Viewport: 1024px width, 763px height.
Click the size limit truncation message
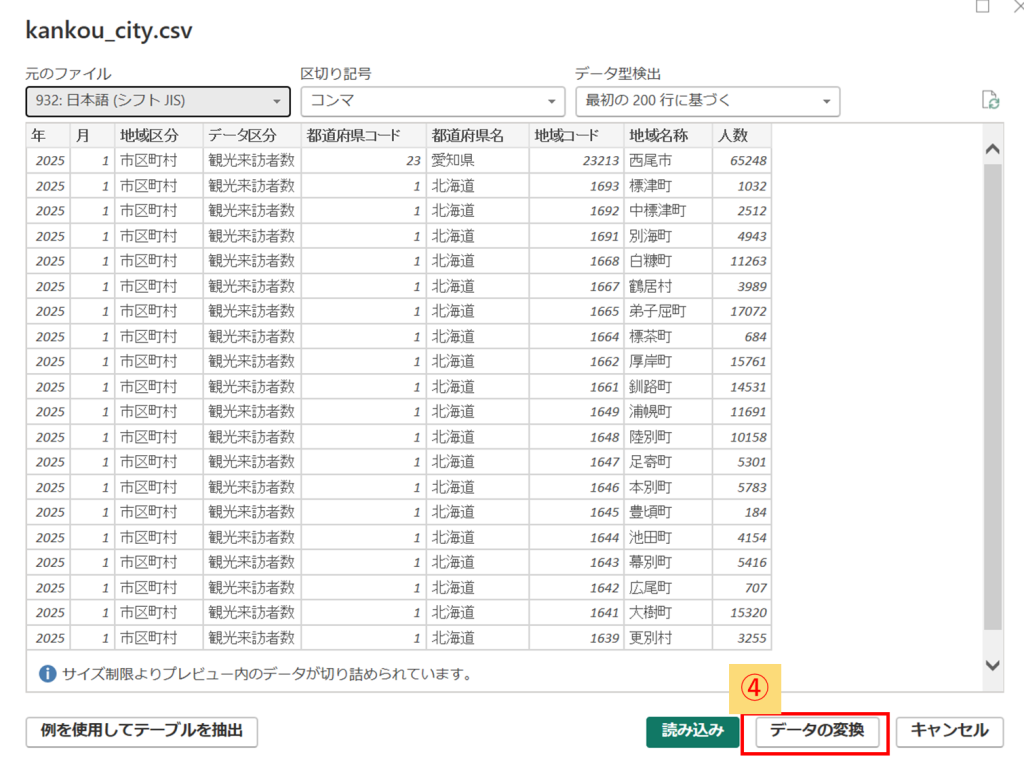pos(267,674)
